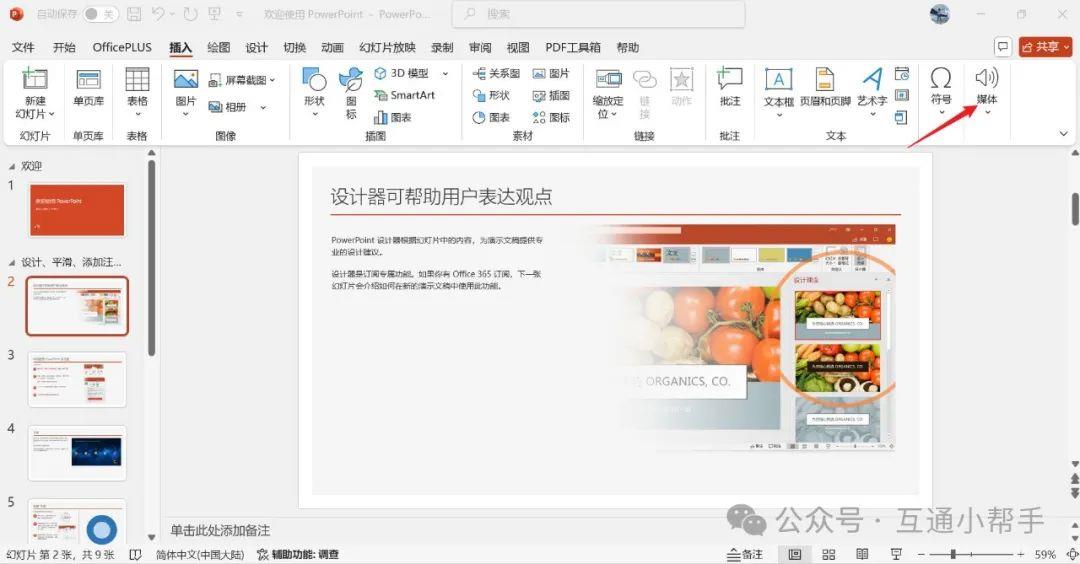The image size is (1080, 564).
Task: Toggle the 自动保存 autosave switch
Action: pyautogui.click(x=100, y=14)
